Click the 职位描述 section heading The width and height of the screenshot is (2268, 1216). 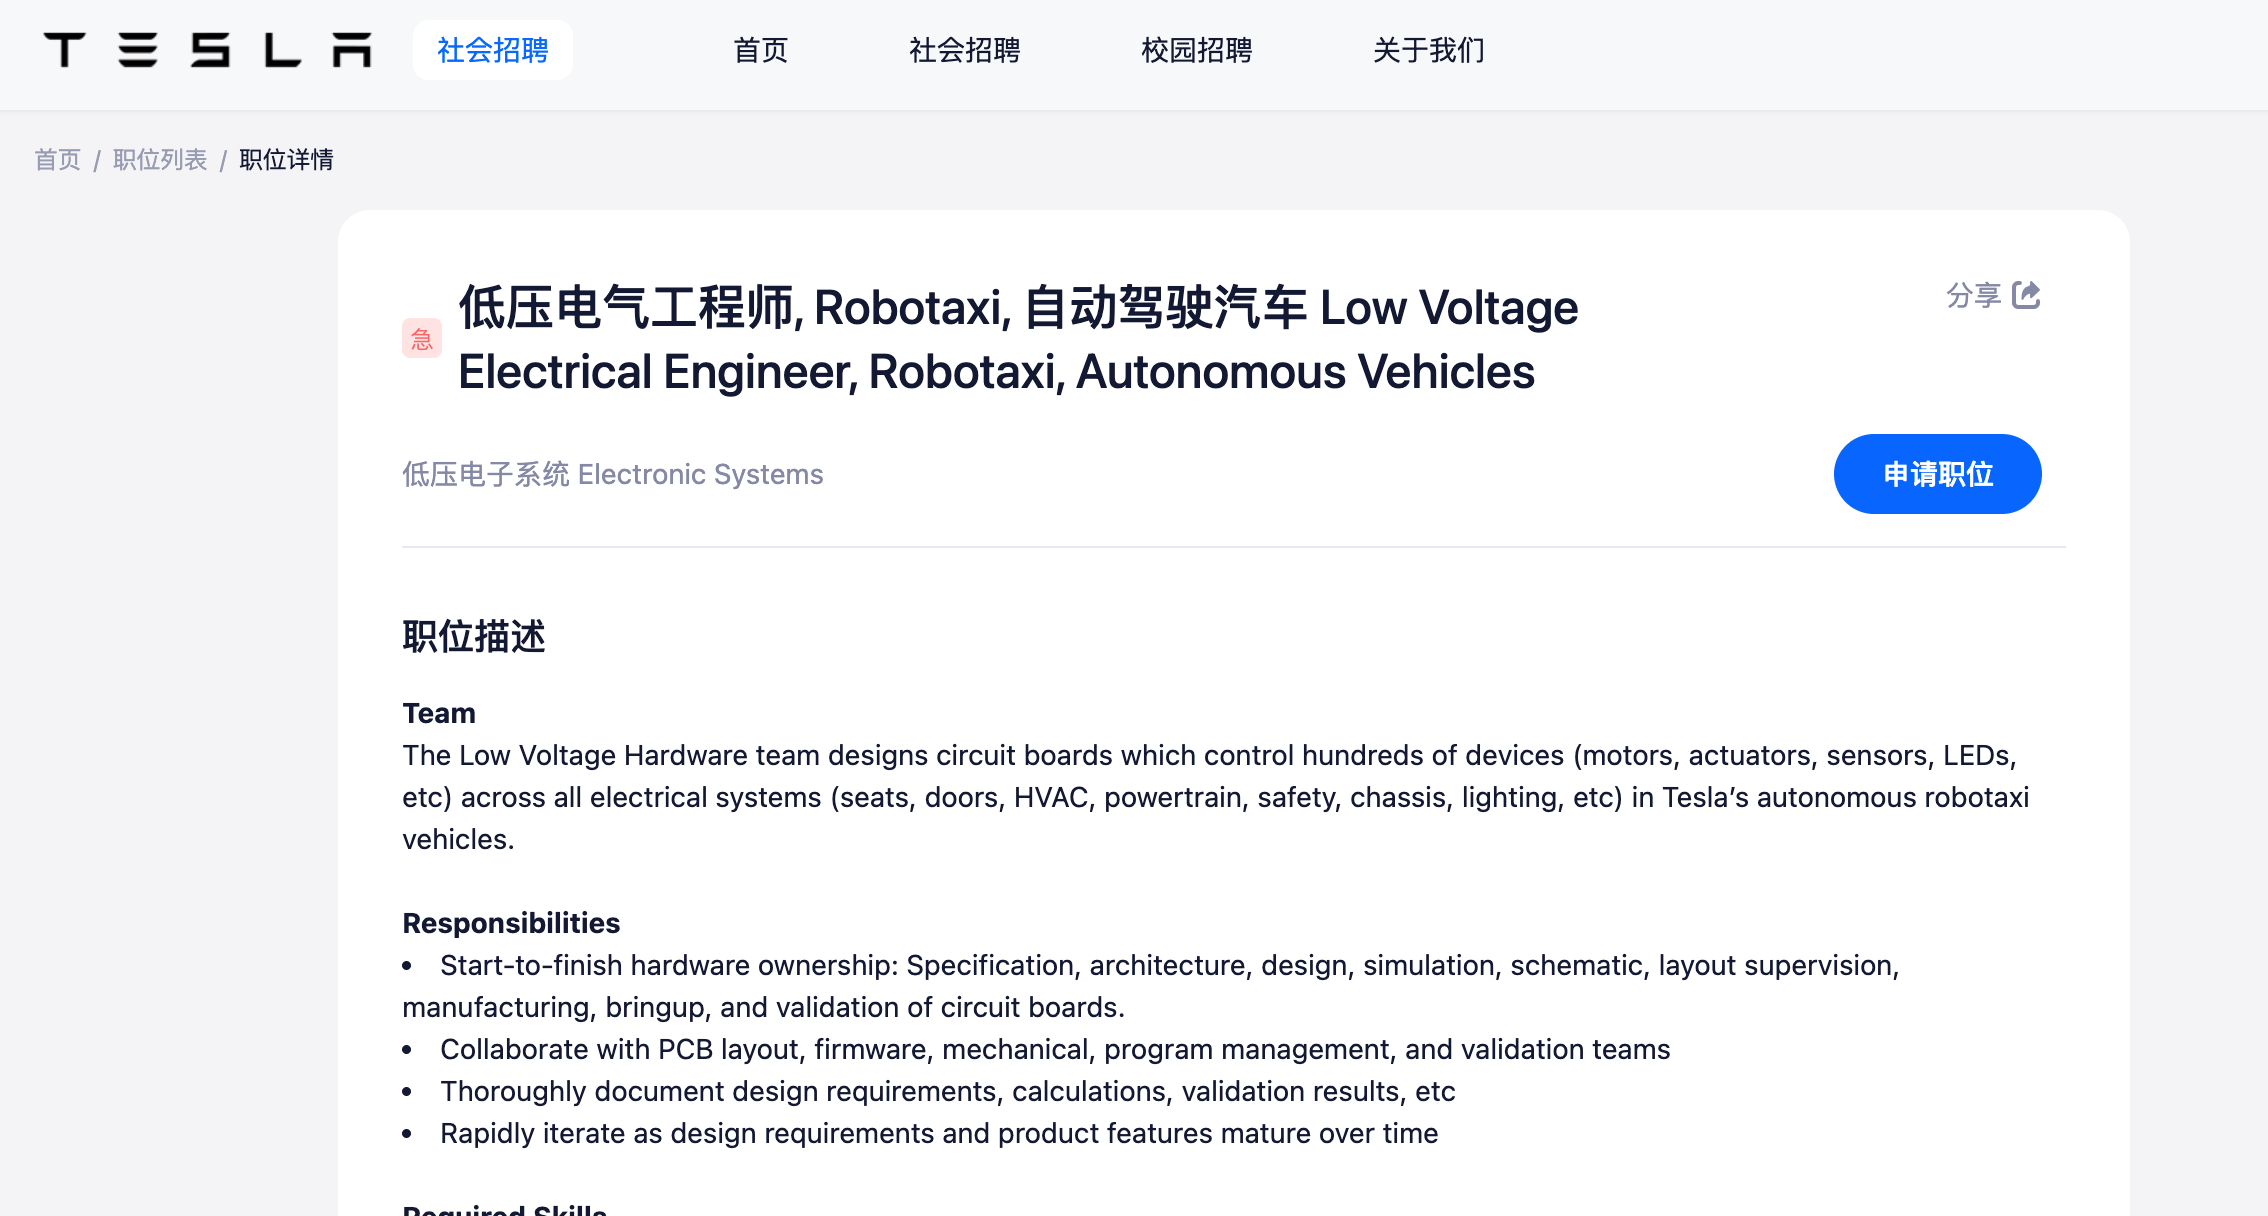pos(474,637)
